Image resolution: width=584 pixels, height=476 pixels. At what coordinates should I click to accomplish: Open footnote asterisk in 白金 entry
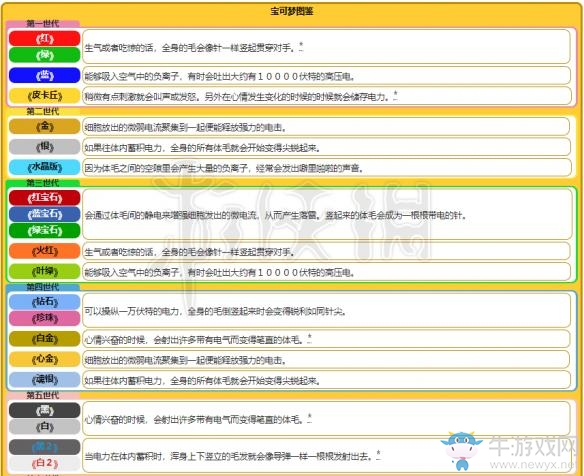point(310,338)
